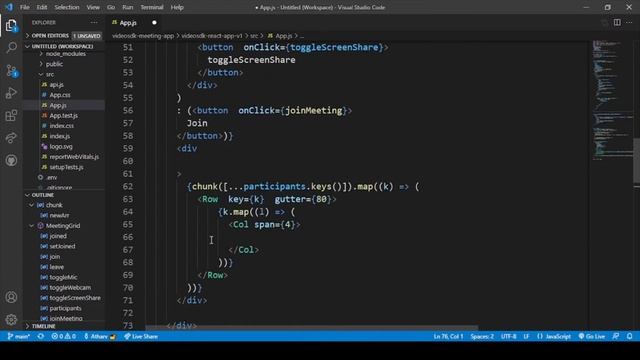640x360 pixels.
Task: Click unsaved dot on App.js tab
Action: point(154,22)
